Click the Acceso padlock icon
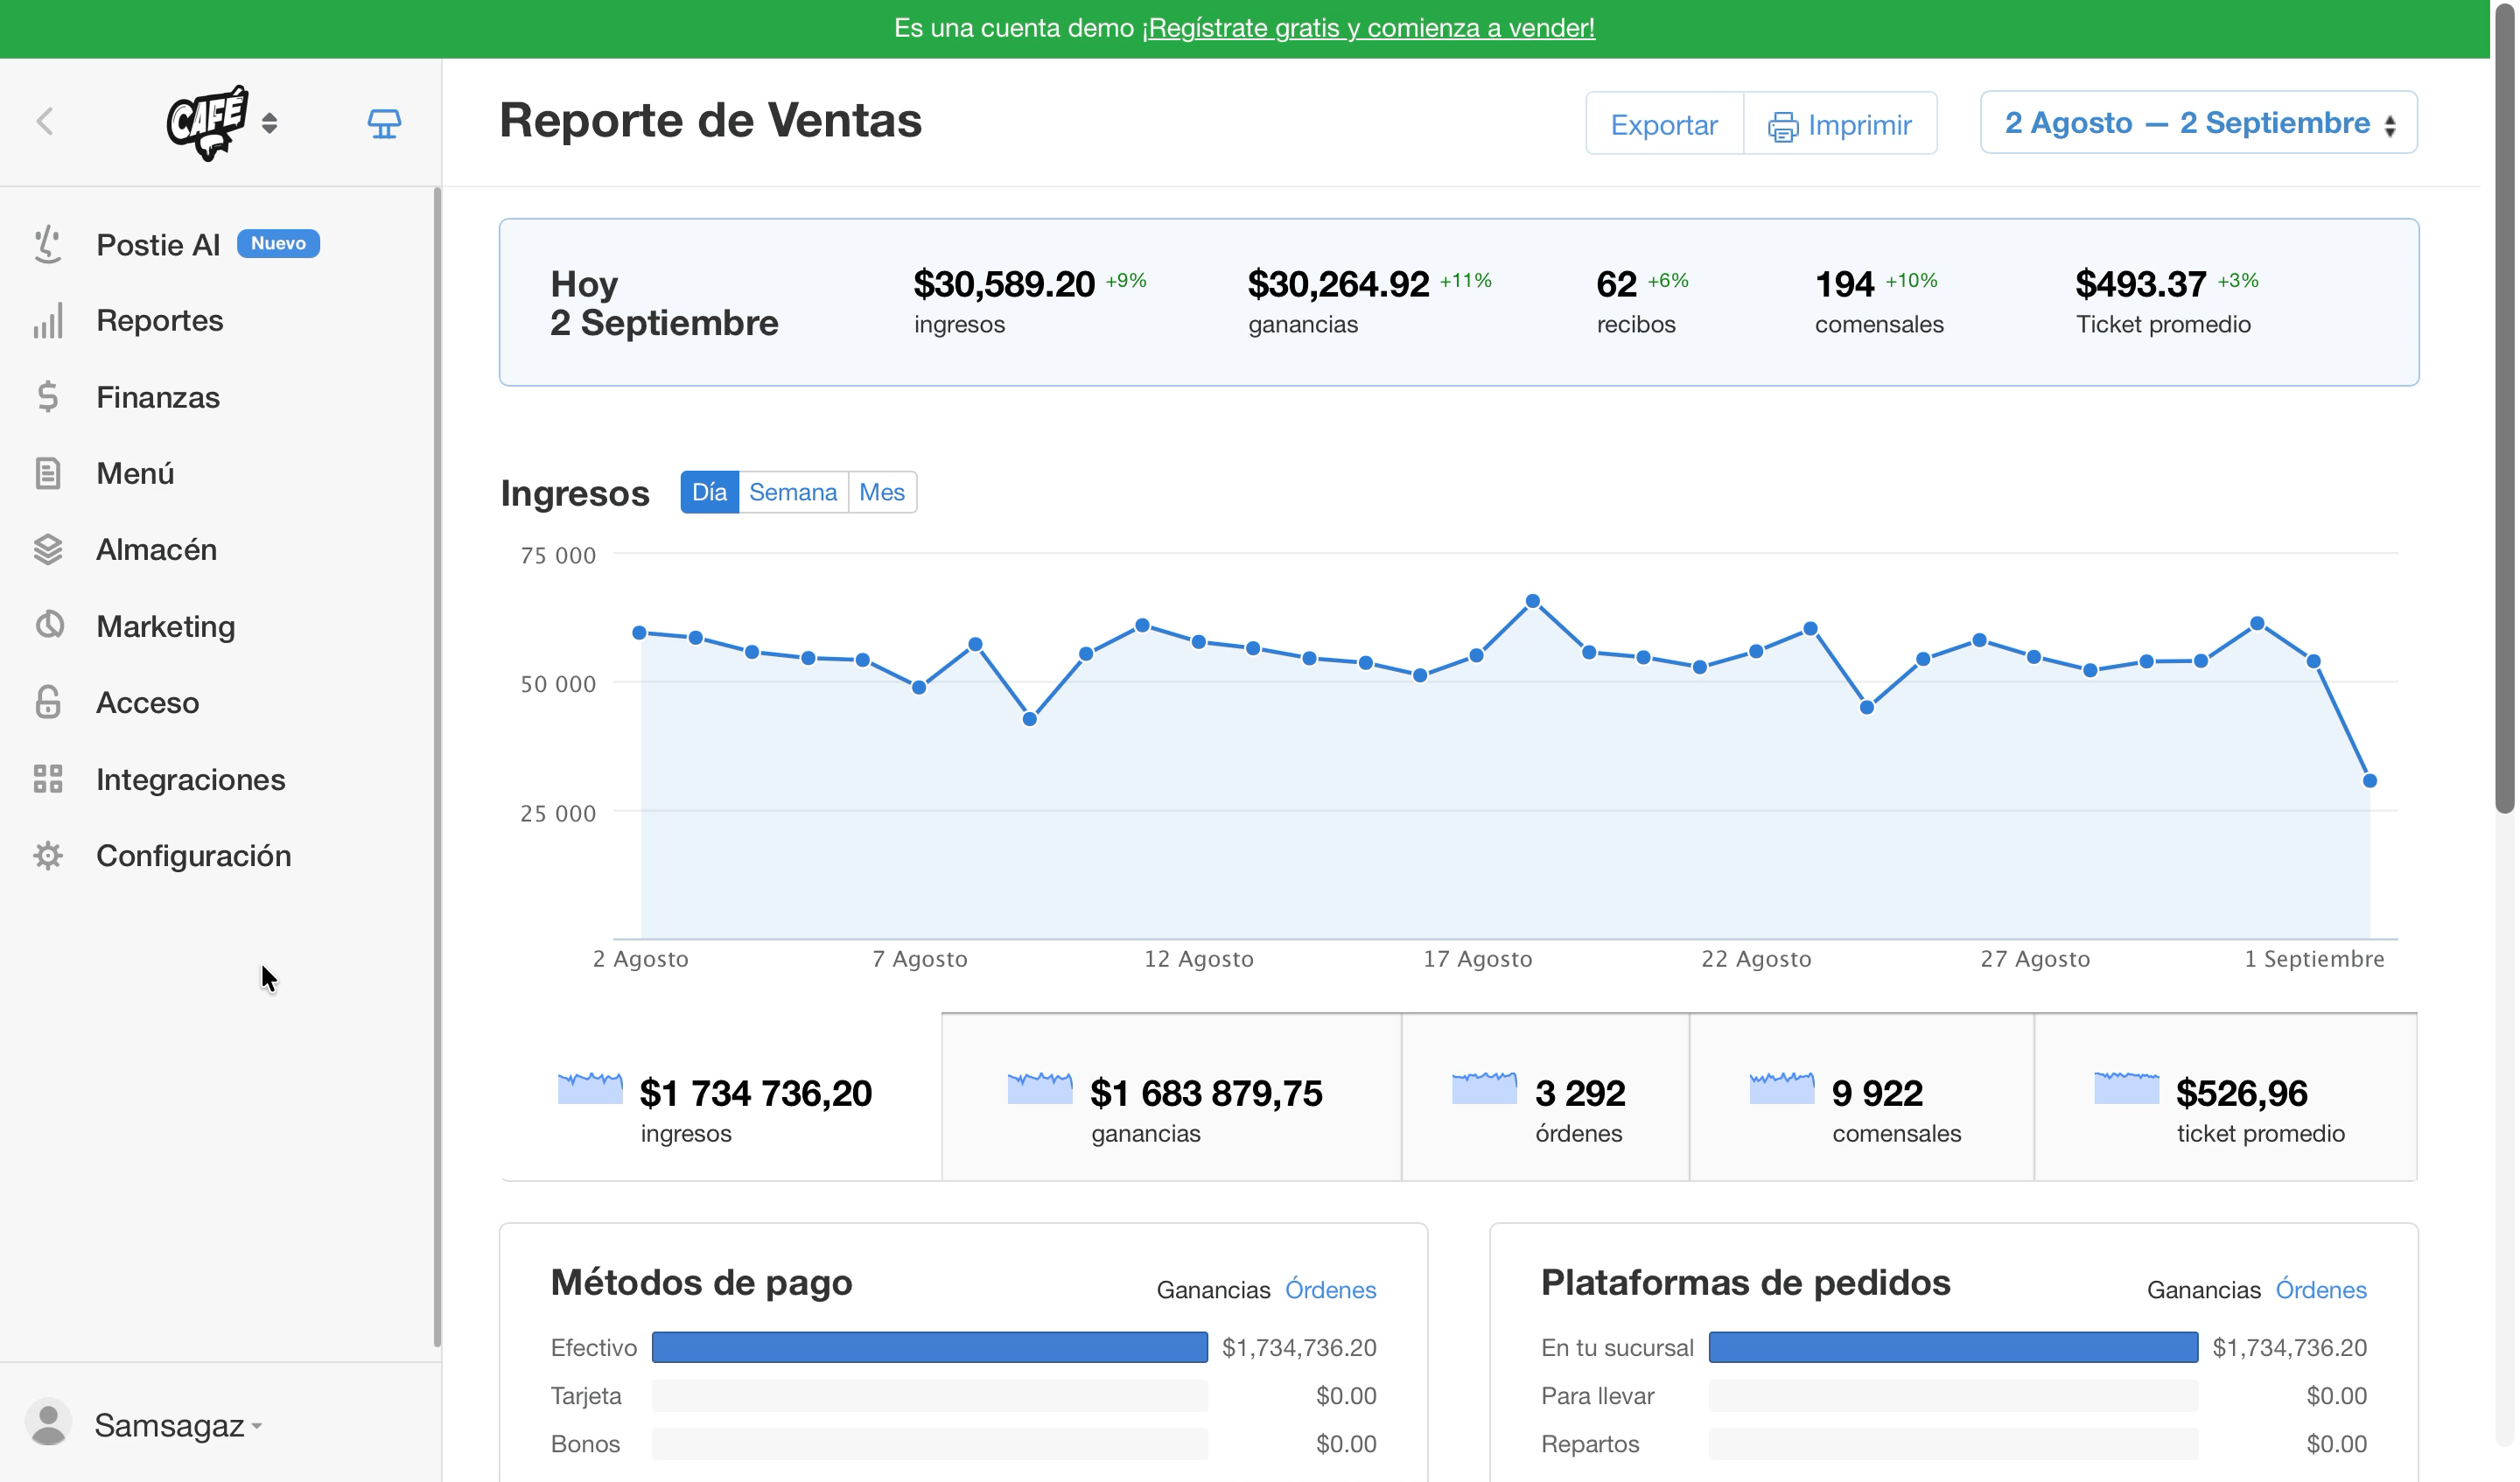 click(x=48, y=703)
